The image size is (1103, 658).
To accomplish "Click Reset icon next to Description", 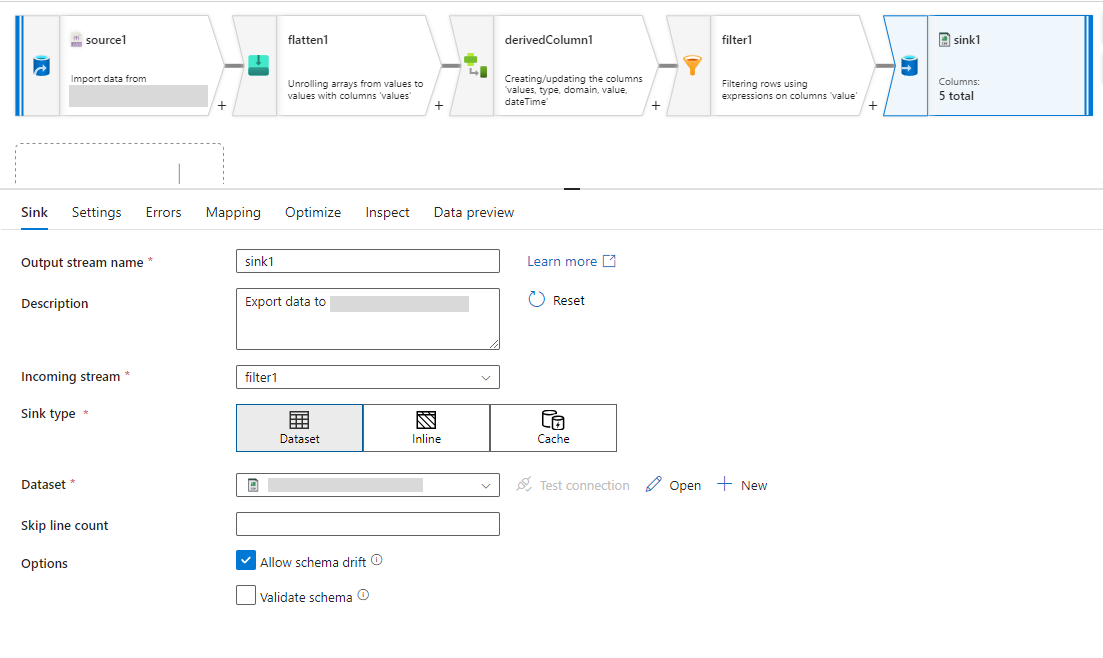I will point(537,300).
